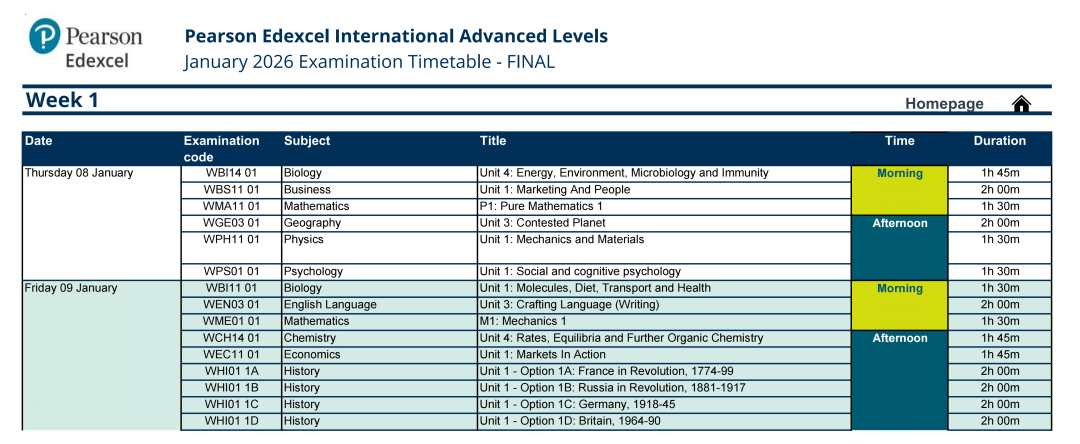Click the Pearson Edexcel logo
Image resolution: width=1080 pixels, height=444 pixels.
(x=87, y=45)
